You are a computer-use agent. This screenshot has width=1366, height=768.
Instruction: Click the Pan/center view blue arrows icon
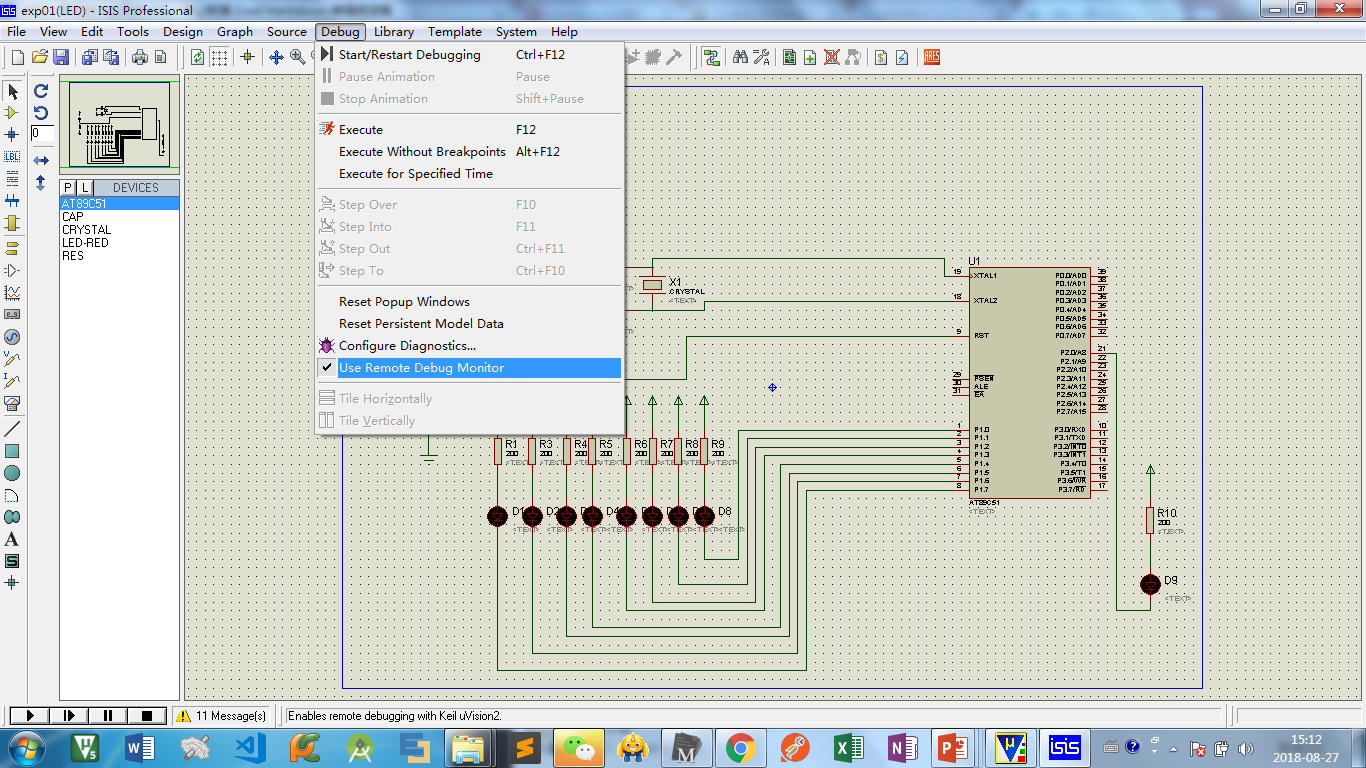point(277,57)
